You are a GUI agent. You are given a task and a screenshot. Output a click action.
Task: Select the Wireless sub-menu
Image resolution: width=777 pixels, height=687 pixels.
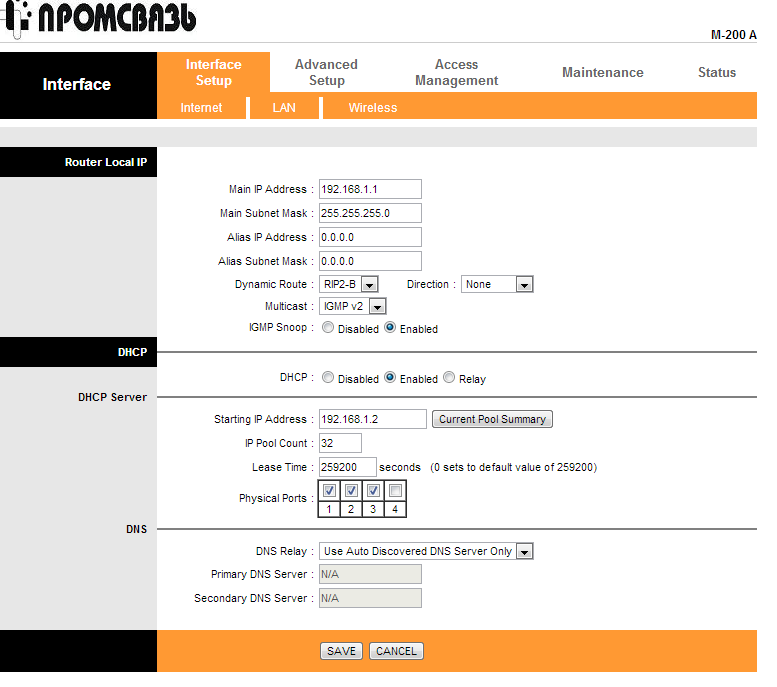(x=372, y=108)
